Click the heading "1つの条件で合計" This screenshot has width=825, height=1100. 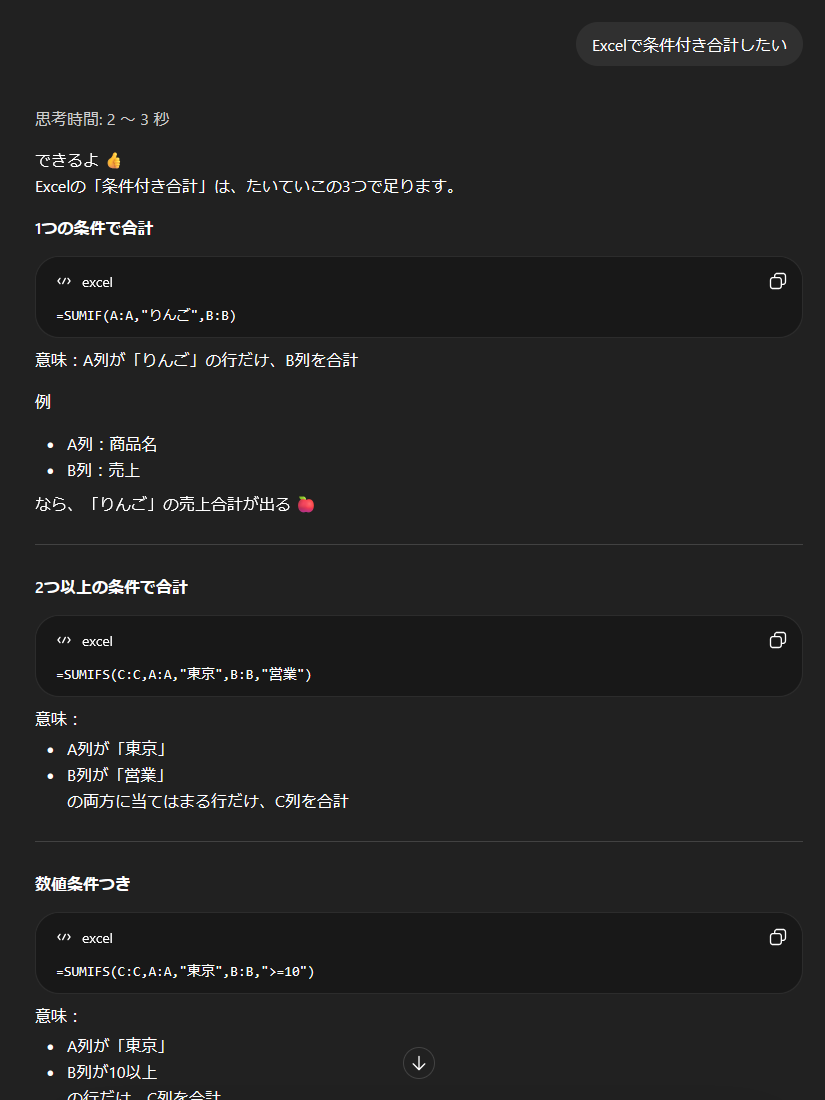pyautogui.click(x=94, y=228)
